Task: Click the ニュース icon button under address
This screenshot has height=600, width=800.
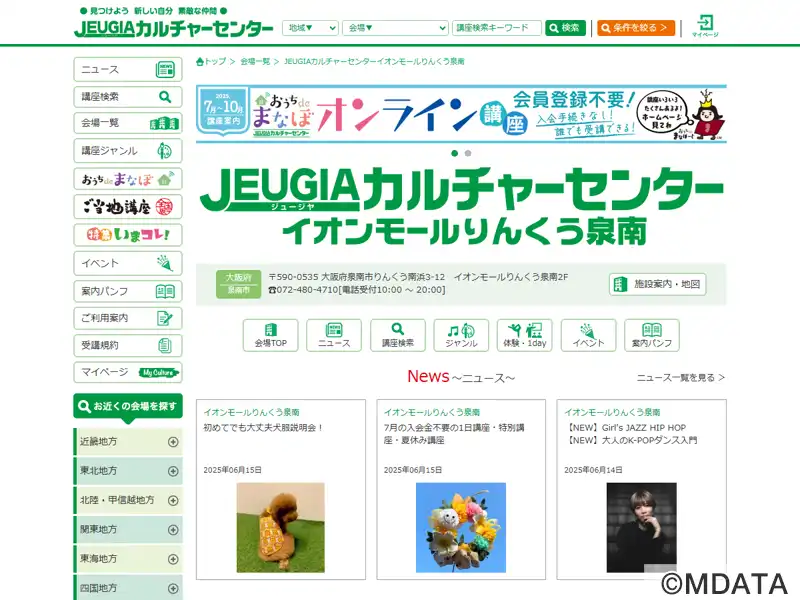Action: [x=334, y=335]
